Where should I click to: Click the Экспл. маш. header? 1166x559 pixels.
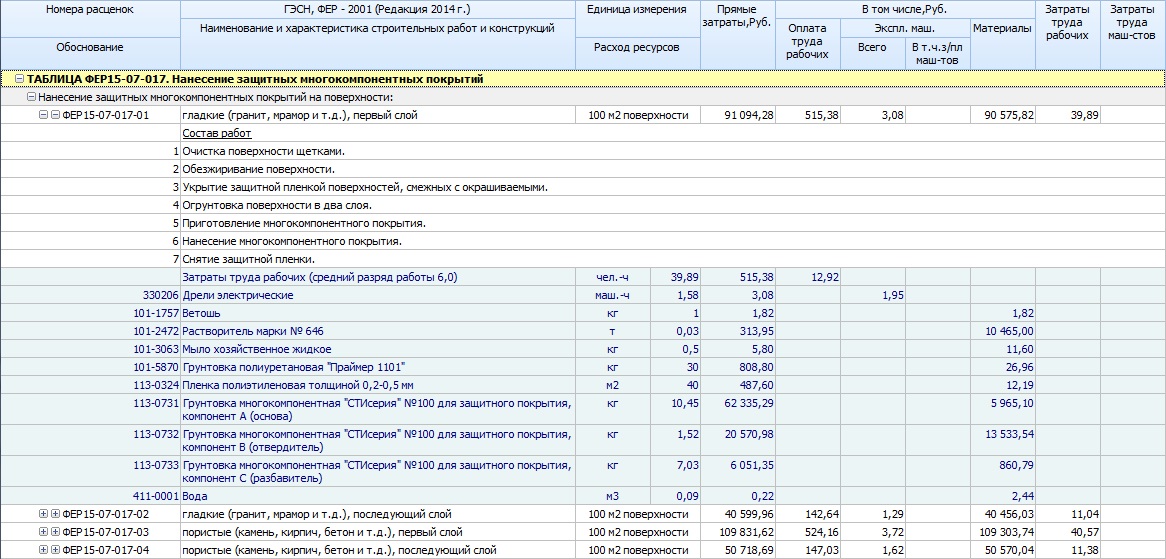[904, 28]
